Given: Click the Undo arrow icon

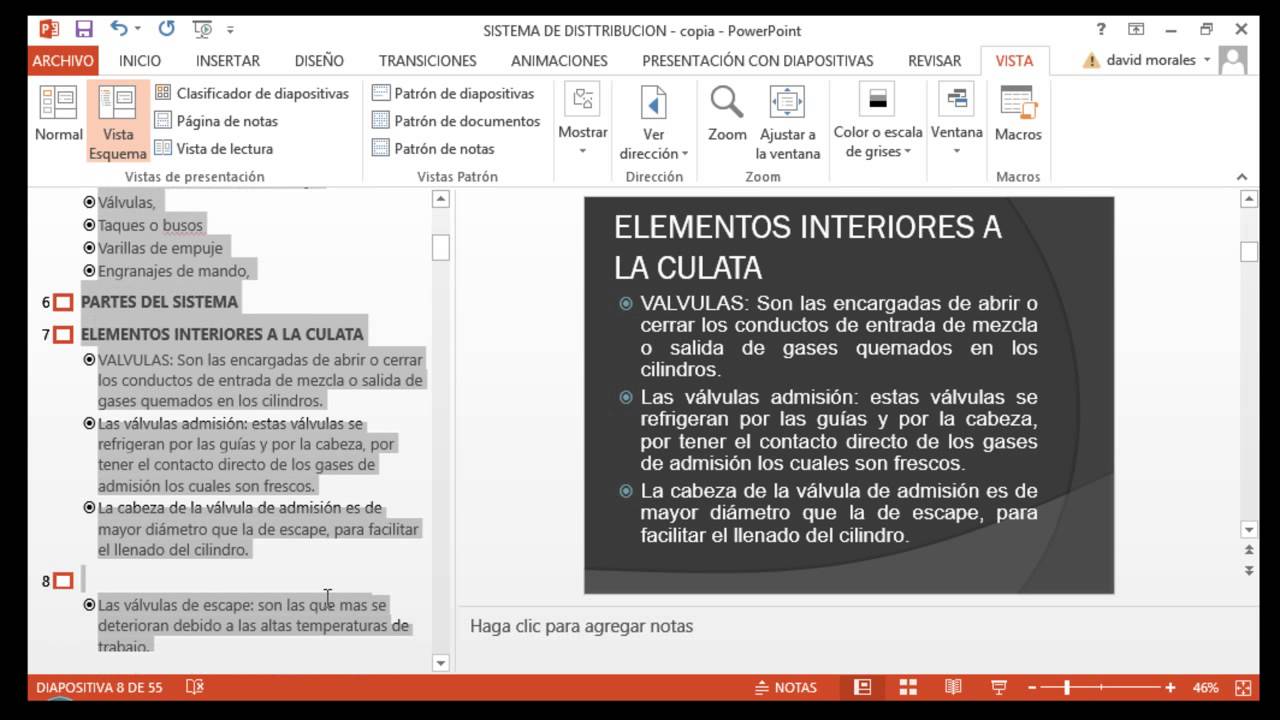Looking at the screenshot, I should pos(118,29).
